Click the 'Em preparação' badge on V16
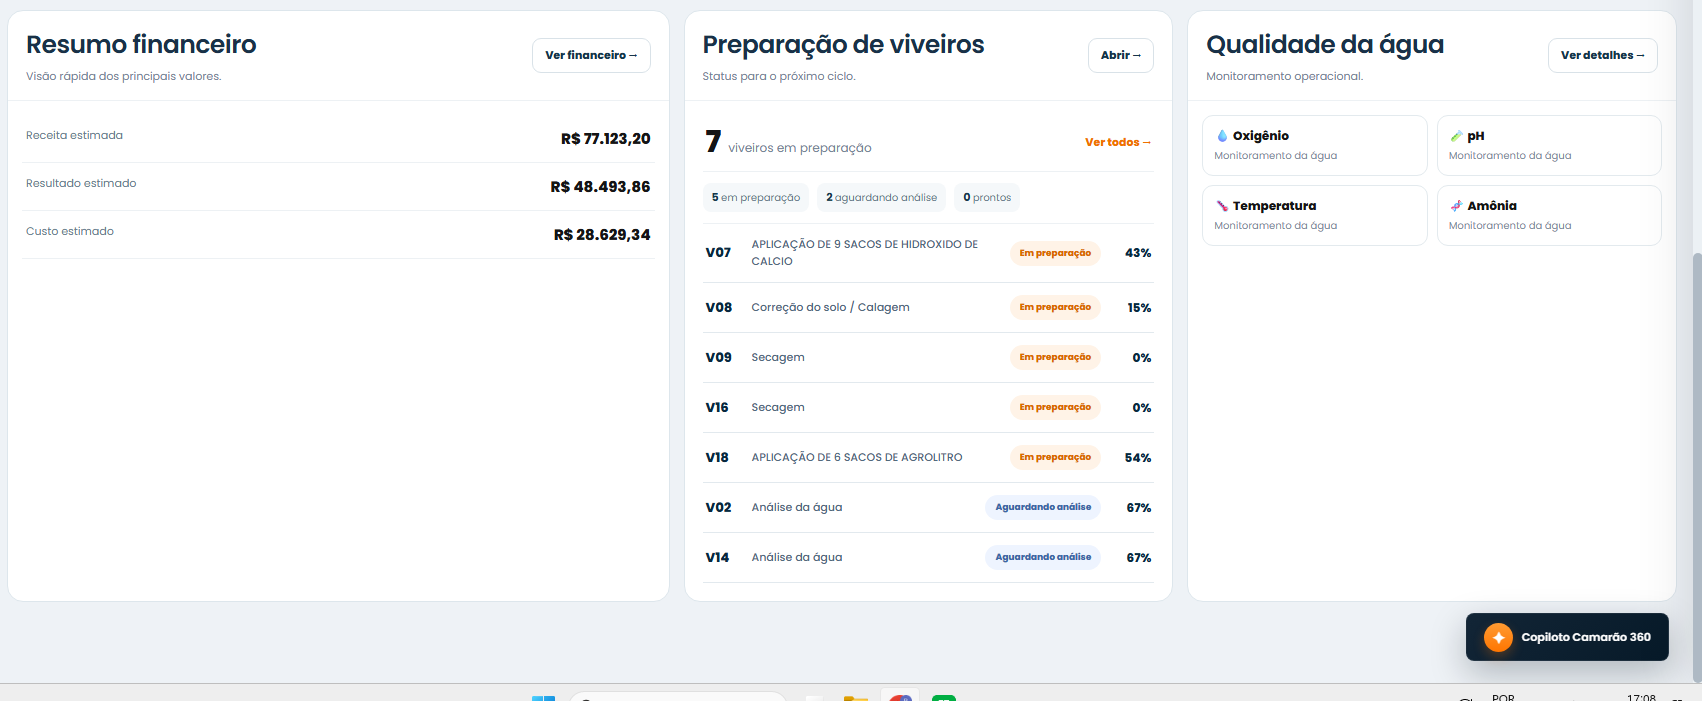Screen dimensions: 1702x701 (x=1055, y=407)
